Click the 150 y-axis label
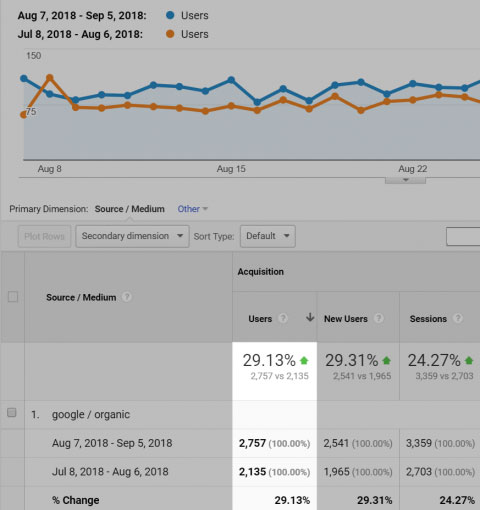 coord(34,55)
